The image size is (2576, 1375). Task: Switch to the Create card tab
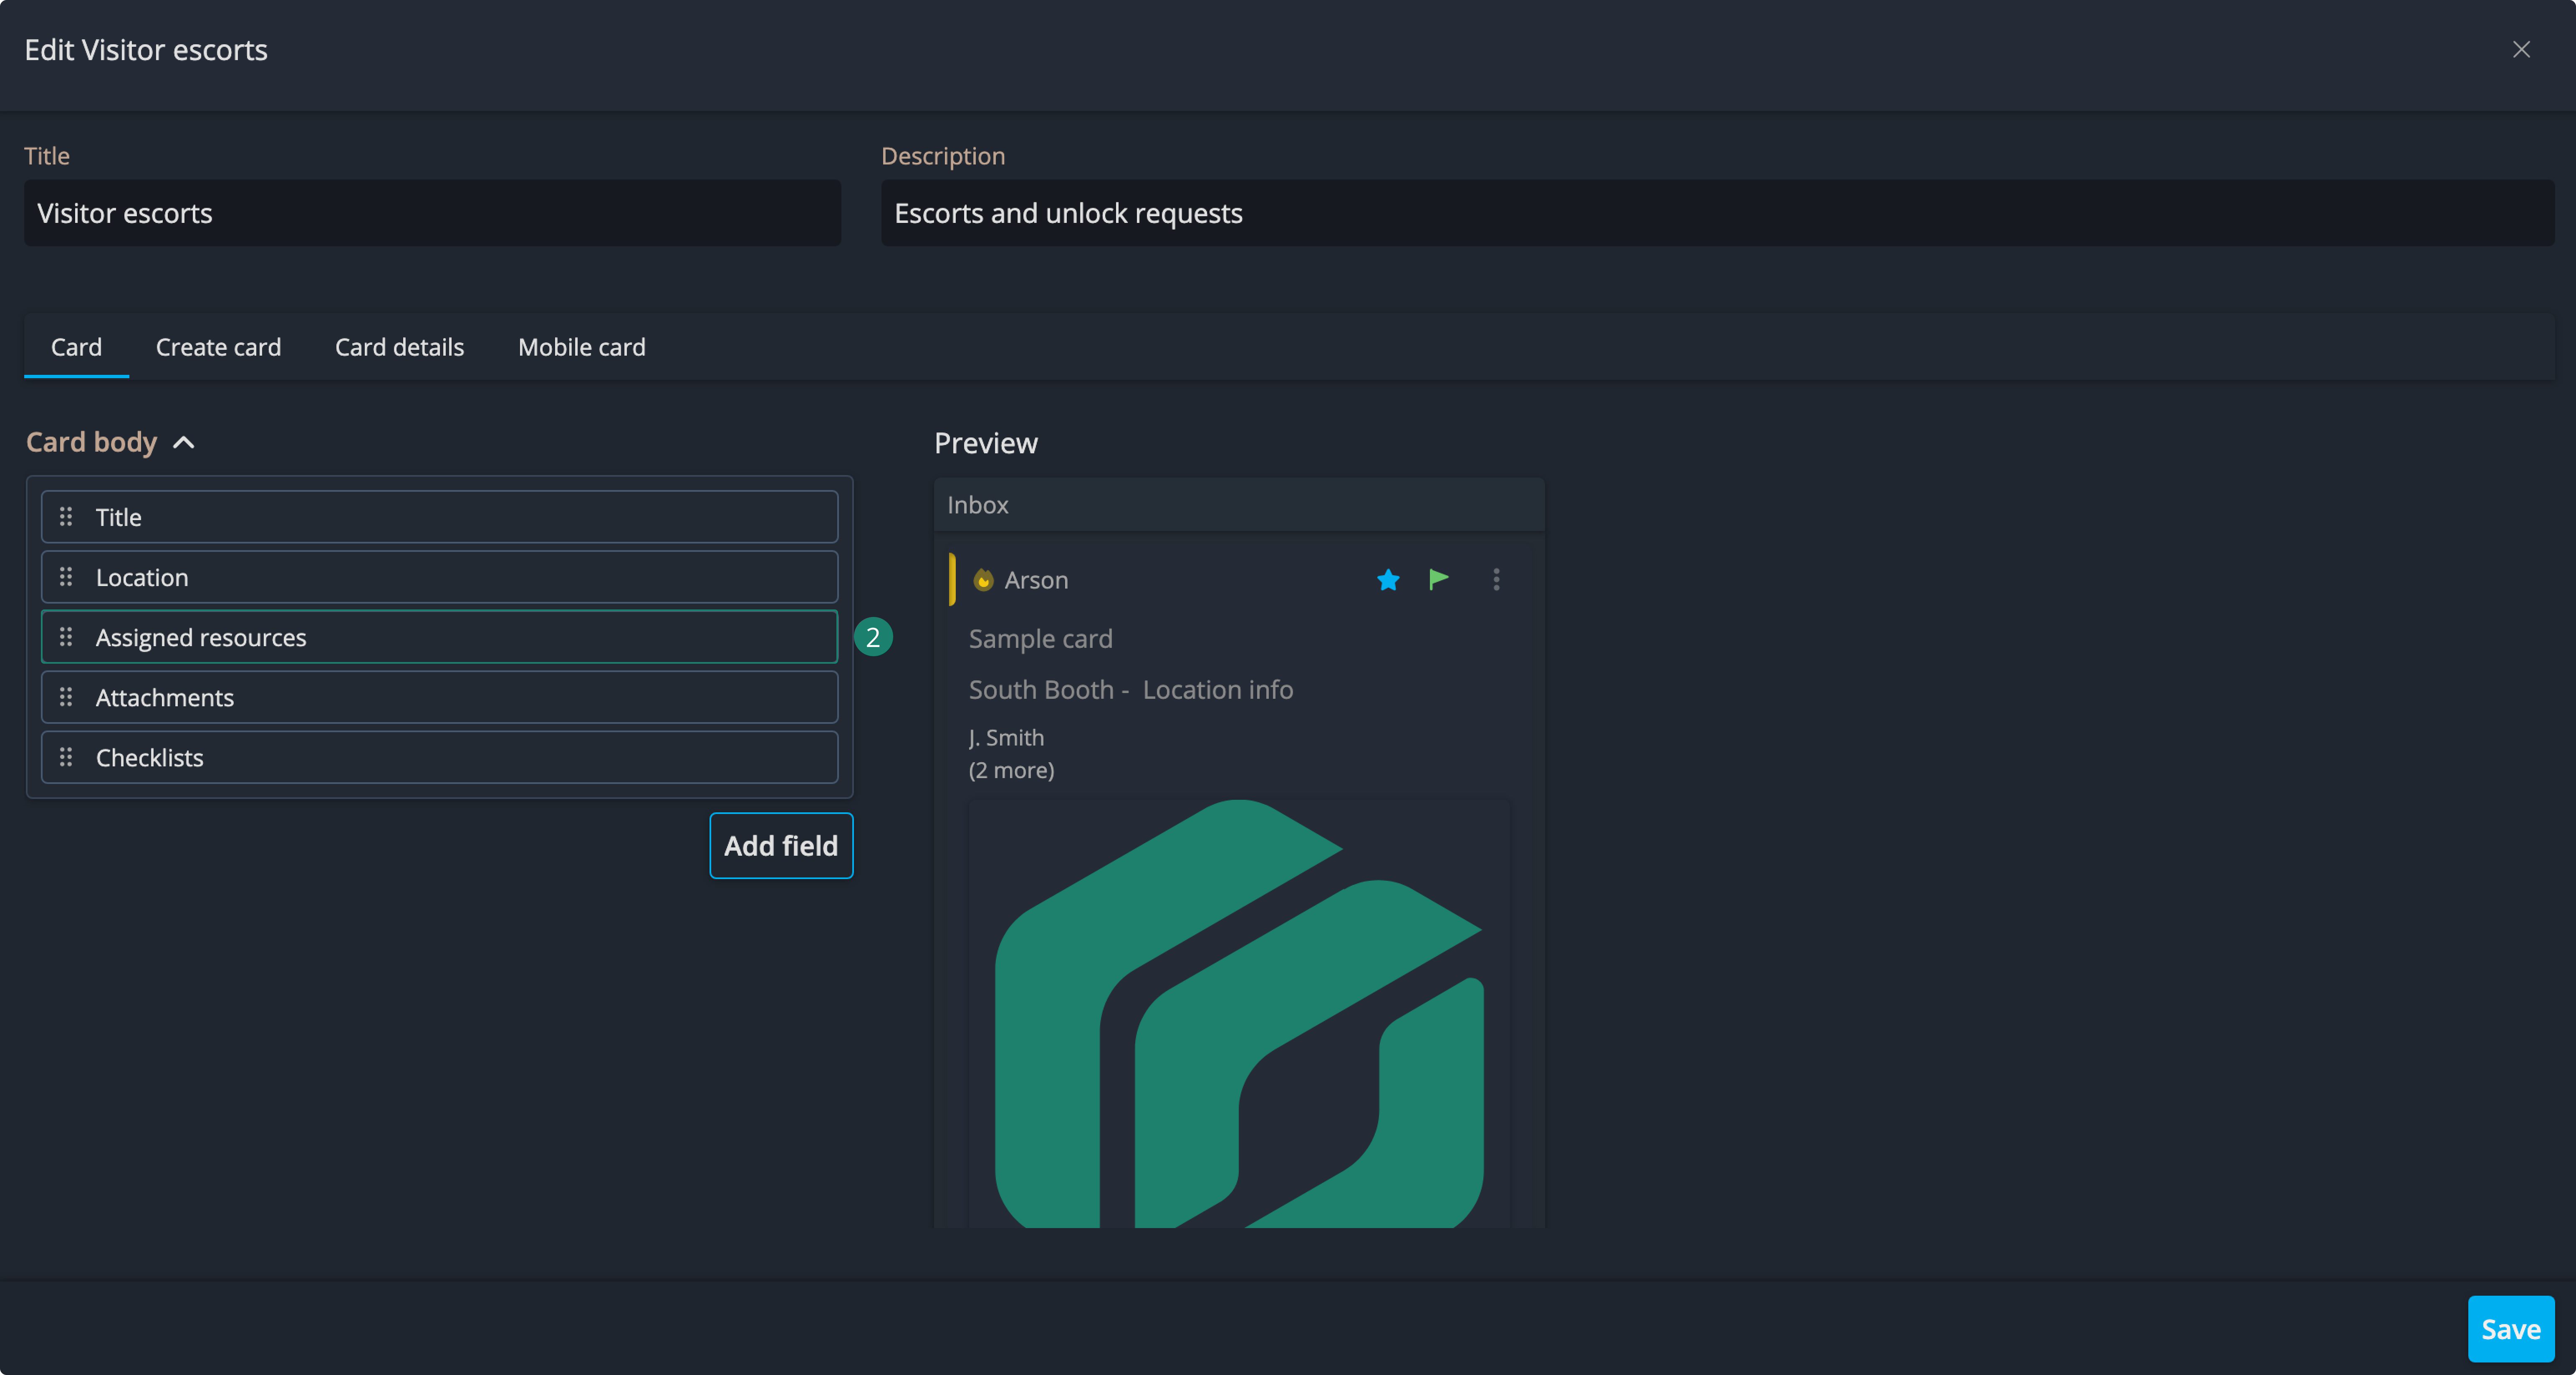click(218, 347)
